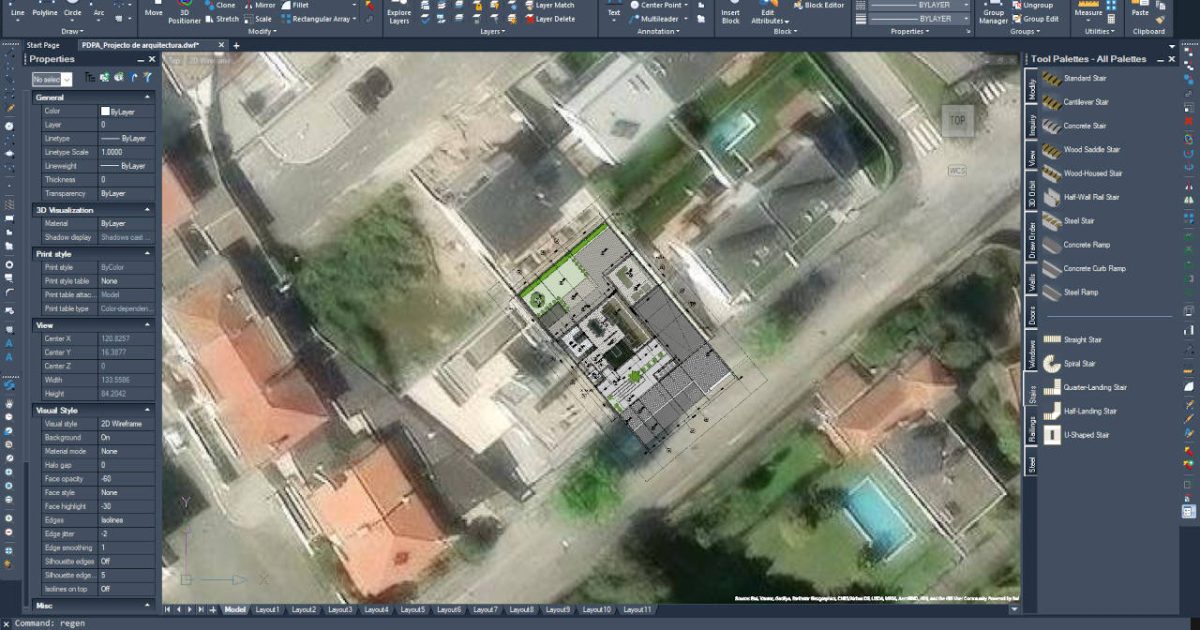Collapse the General properties section

[148, 97]
